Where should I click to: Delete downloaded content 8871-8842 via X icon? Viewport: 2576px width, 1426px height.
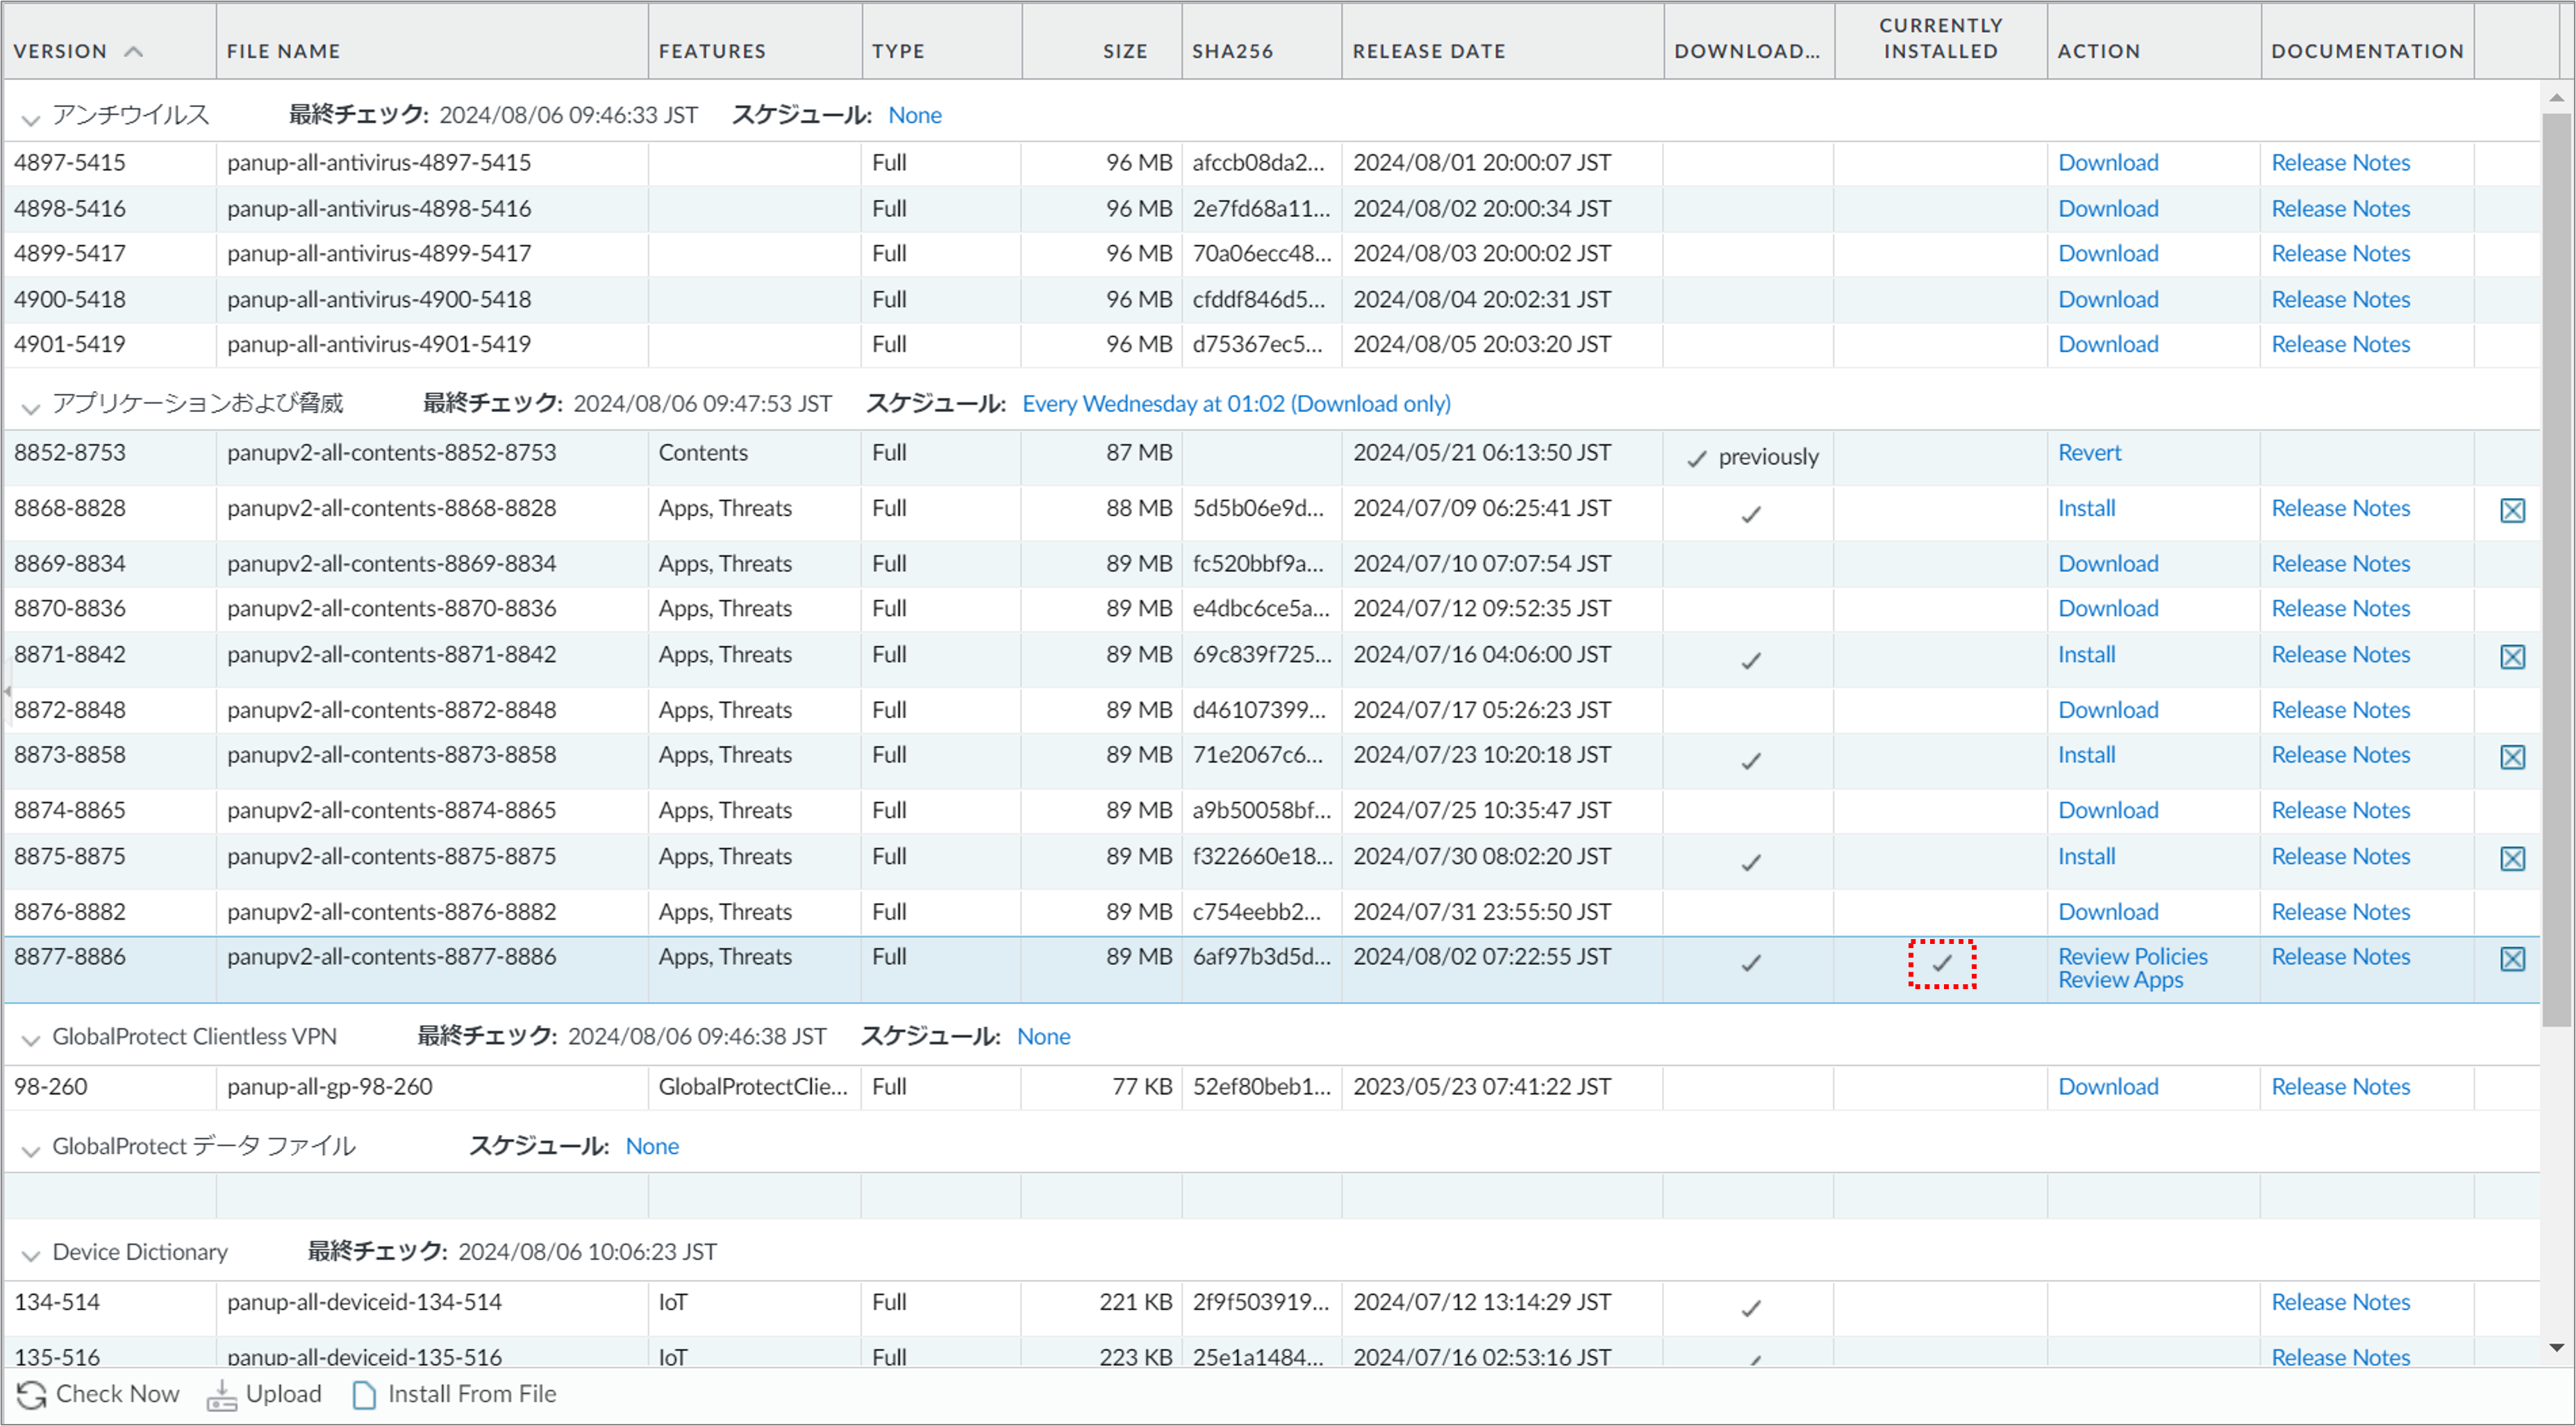[x=2512, y=656]
